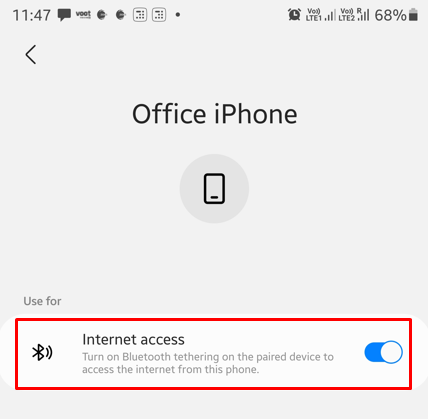Screen dimensions: 428x419
Task: Tap the battery icon in the status bar
Action: (413, 15)
